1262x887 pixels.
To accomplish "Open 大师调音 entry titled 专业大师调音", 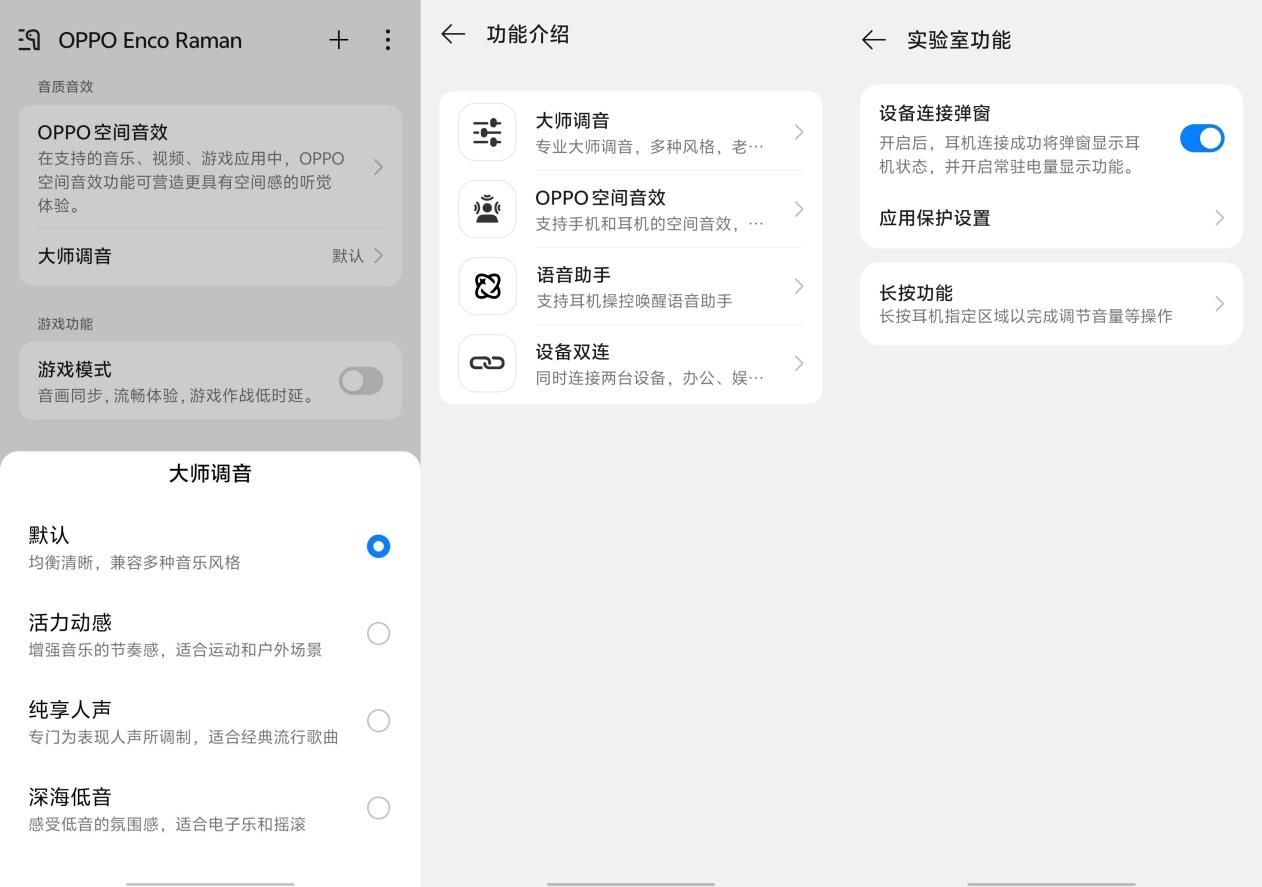I will (x=631, y=132).
